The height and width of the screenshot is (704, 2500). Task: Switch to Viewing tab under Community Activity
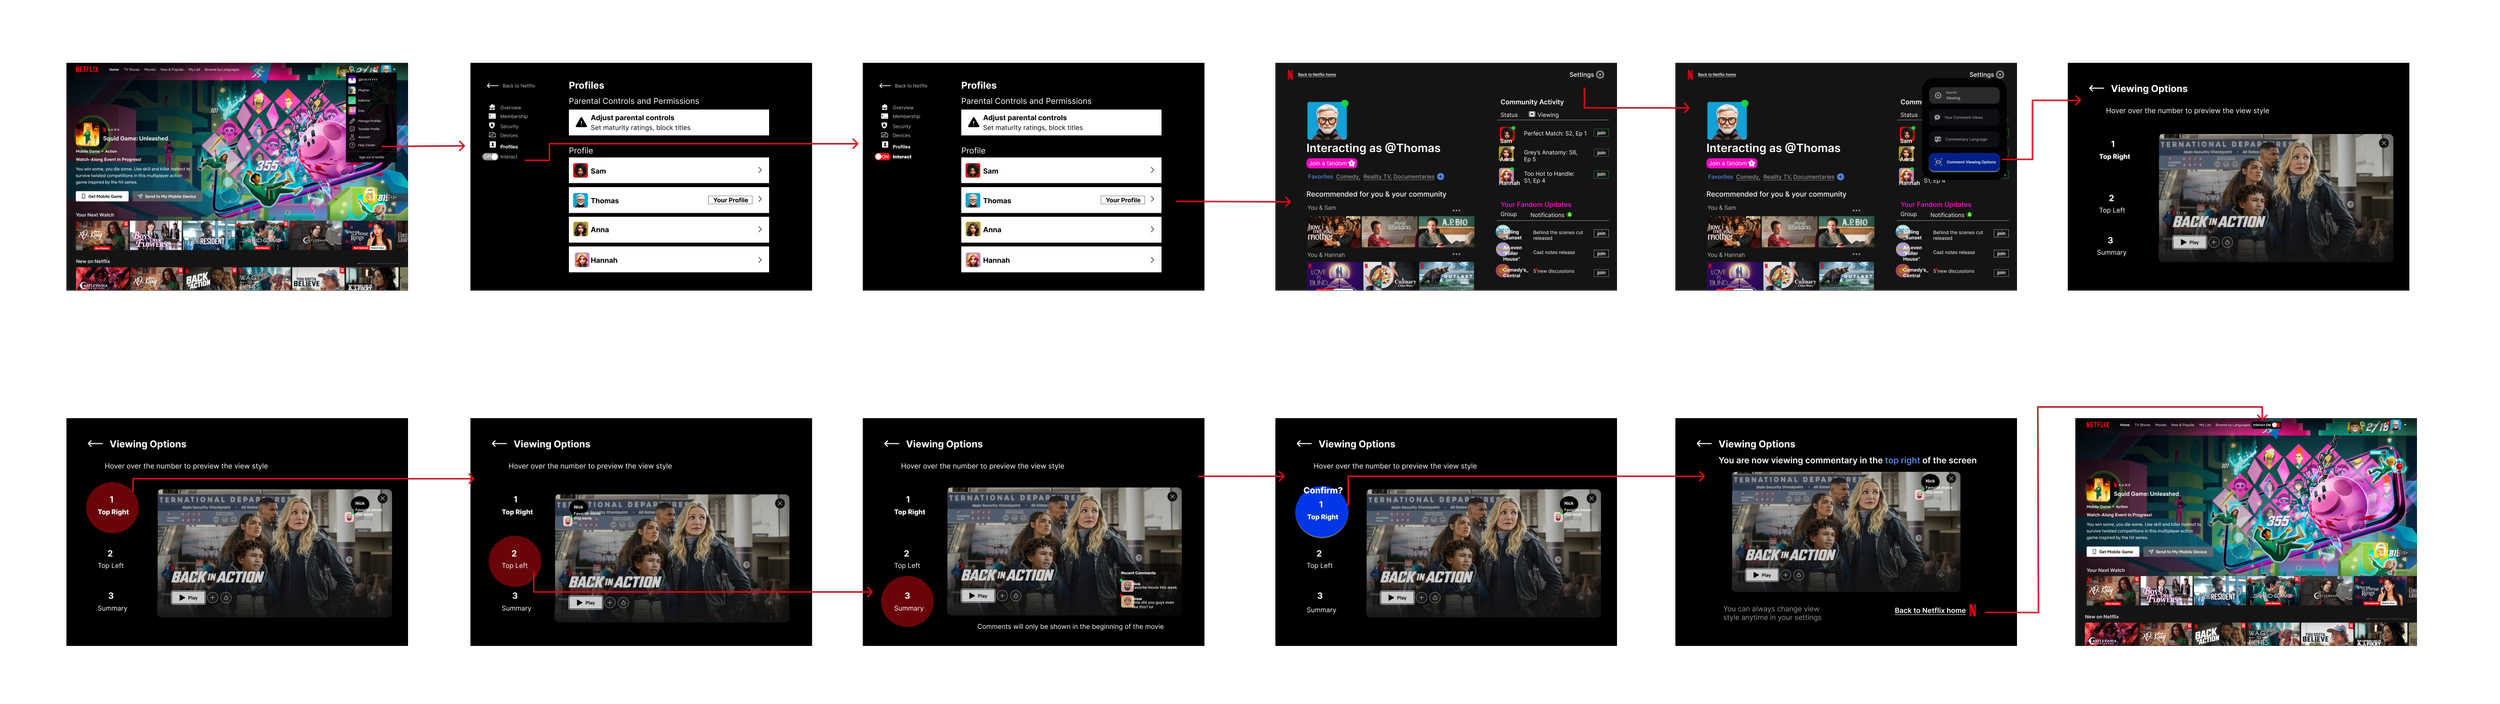point(1544,114)
